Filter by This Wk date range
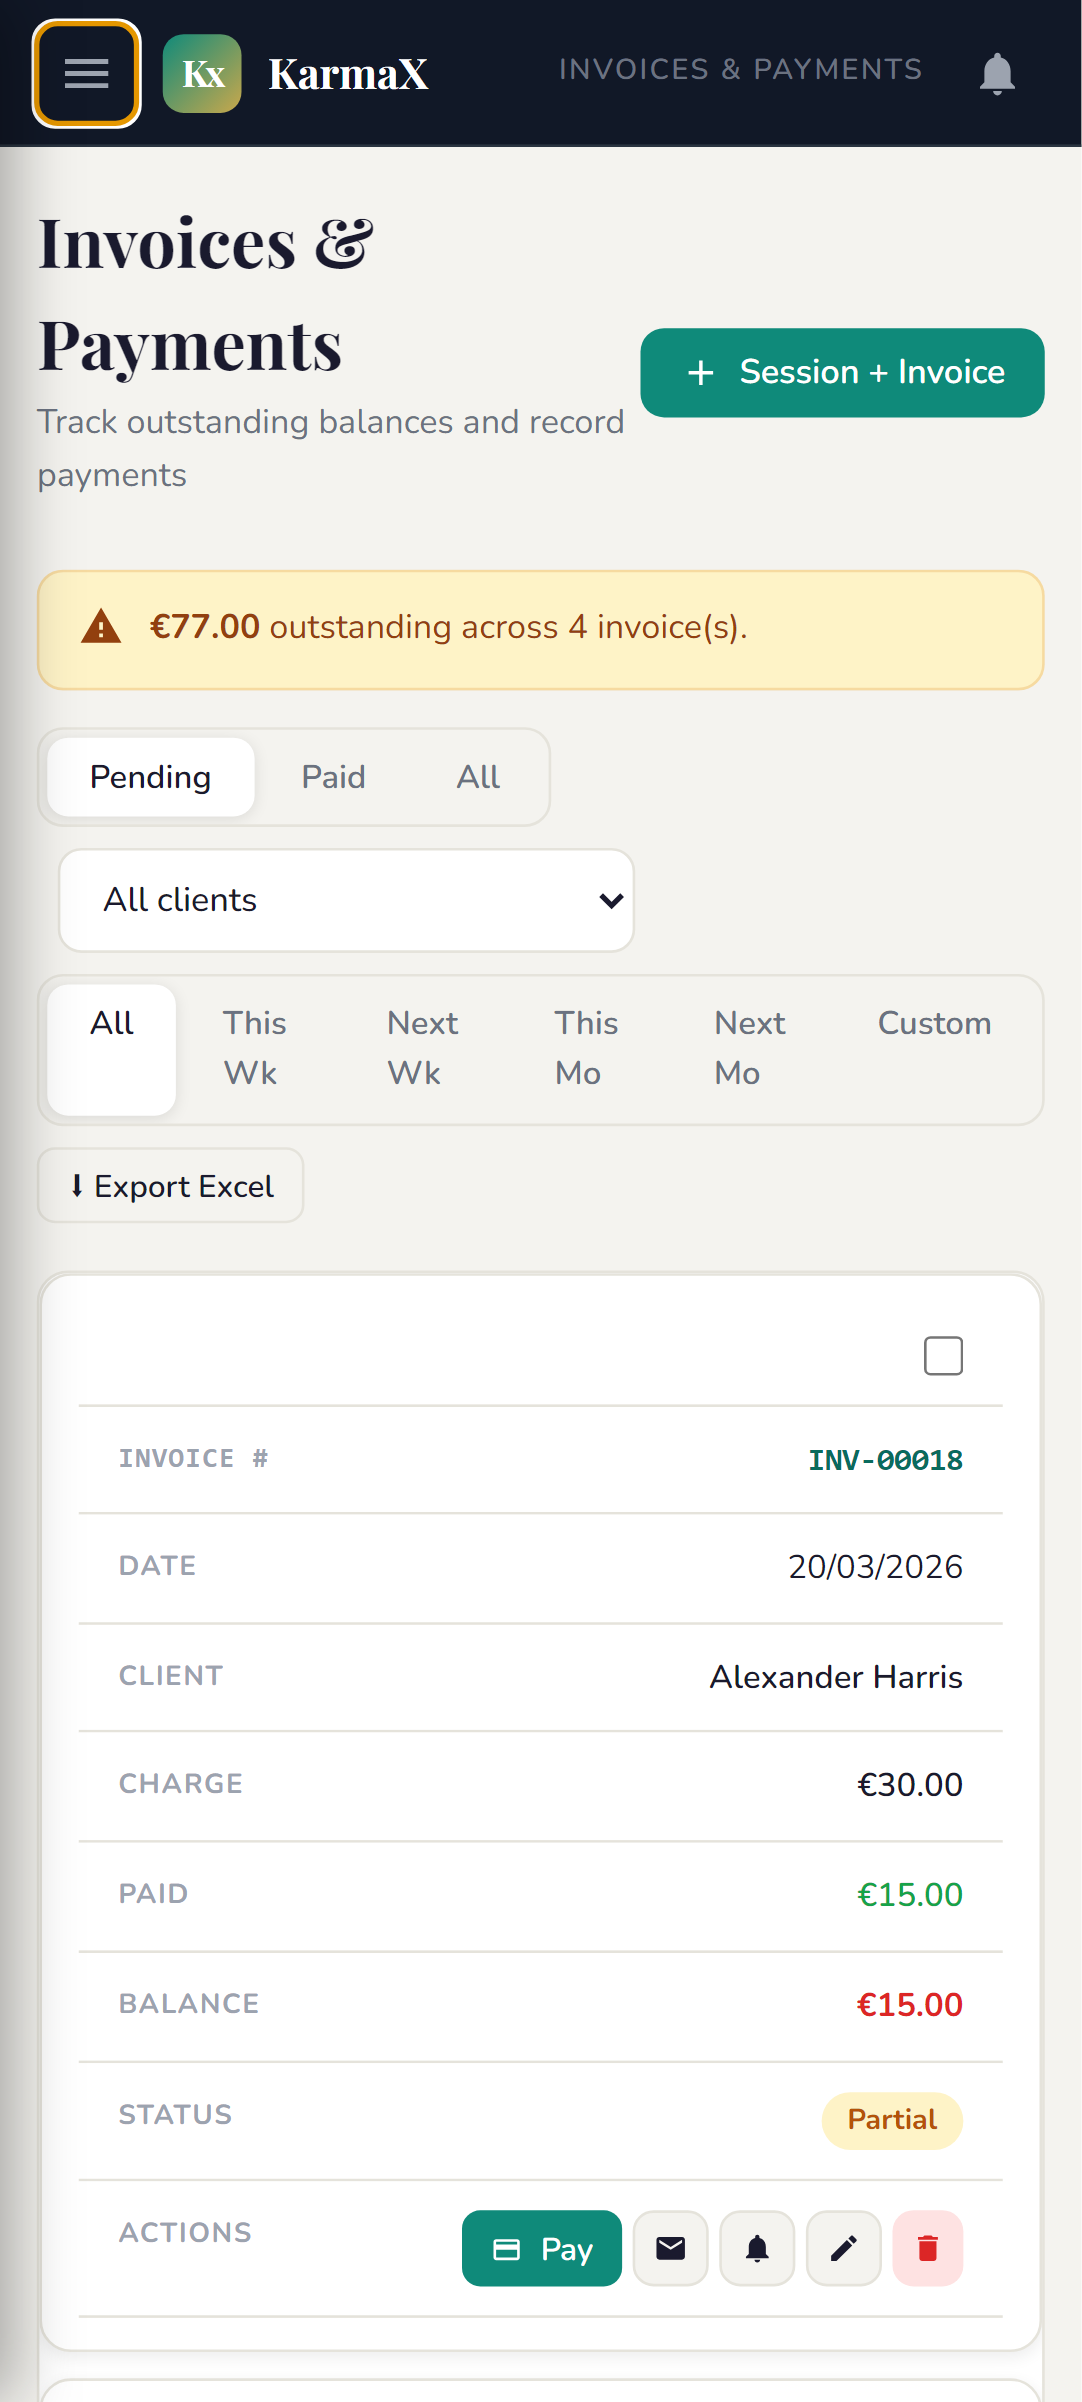1082x2402 pixels. coord(254,1049)
